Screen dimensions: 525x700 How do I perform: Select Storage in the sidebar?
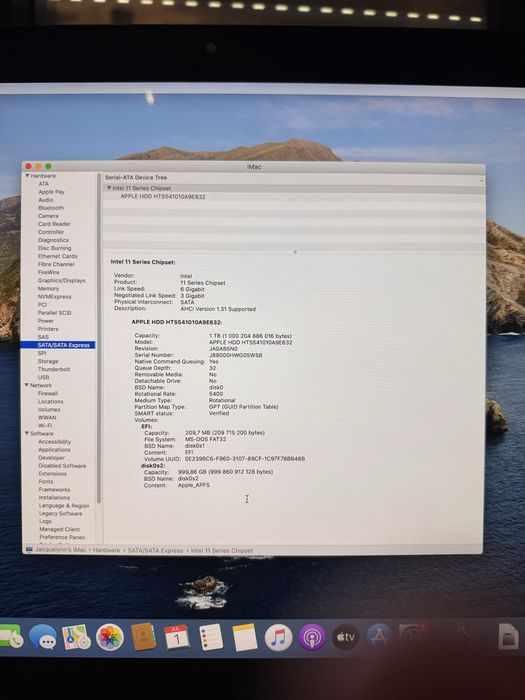48,361
